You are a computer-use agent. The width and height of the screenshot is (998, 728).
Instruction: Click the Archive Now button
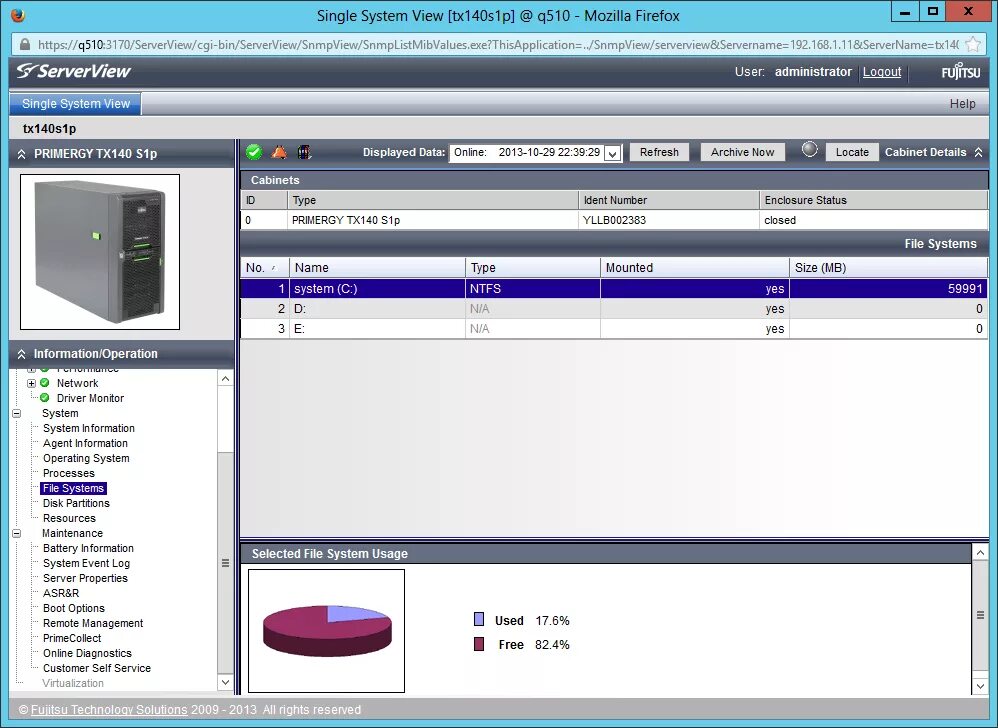point(742,152)
